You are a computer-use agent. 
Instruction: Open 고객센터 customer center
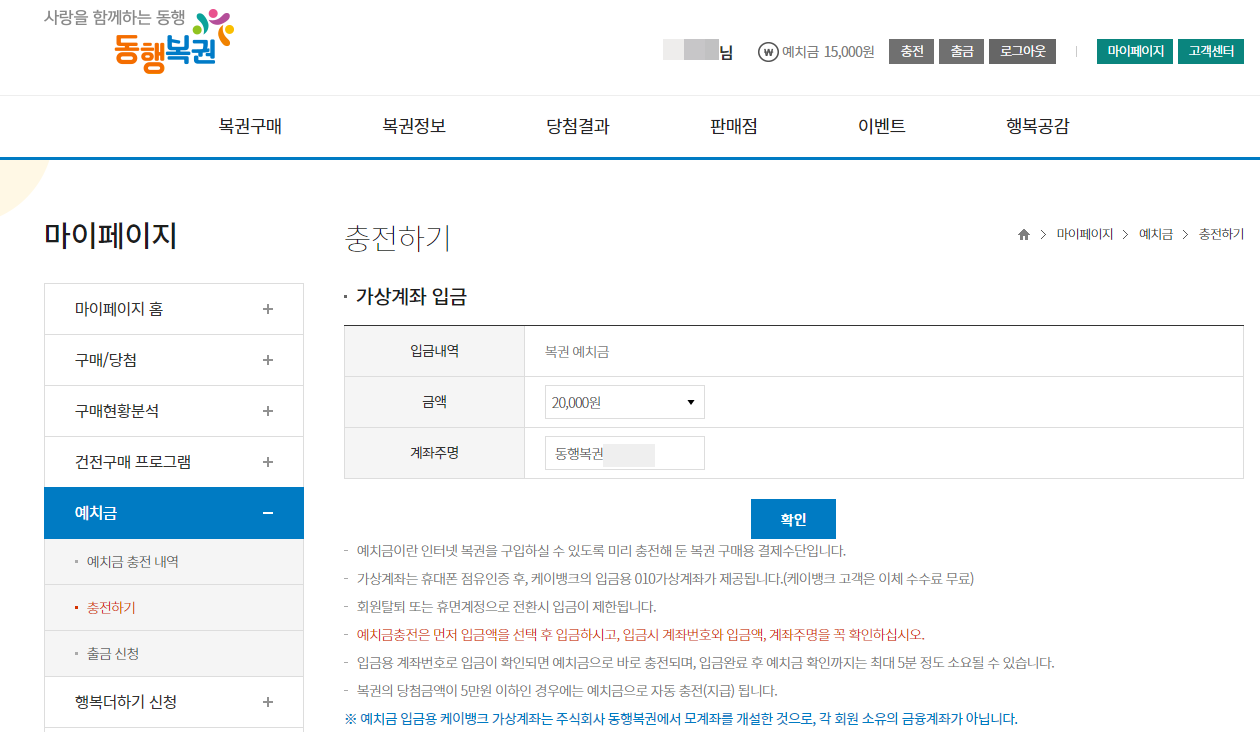click(x=1211, y=50)
